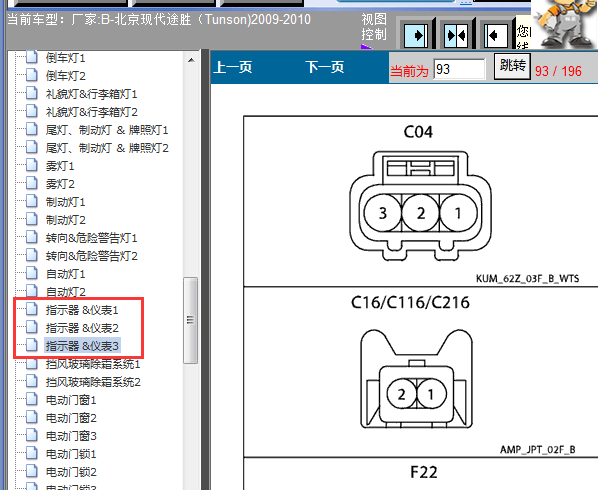Open 电动门锁2 diagram
The width and height of the screenshot is (598, 490).
pyautogui.click(x=71, y=472)
